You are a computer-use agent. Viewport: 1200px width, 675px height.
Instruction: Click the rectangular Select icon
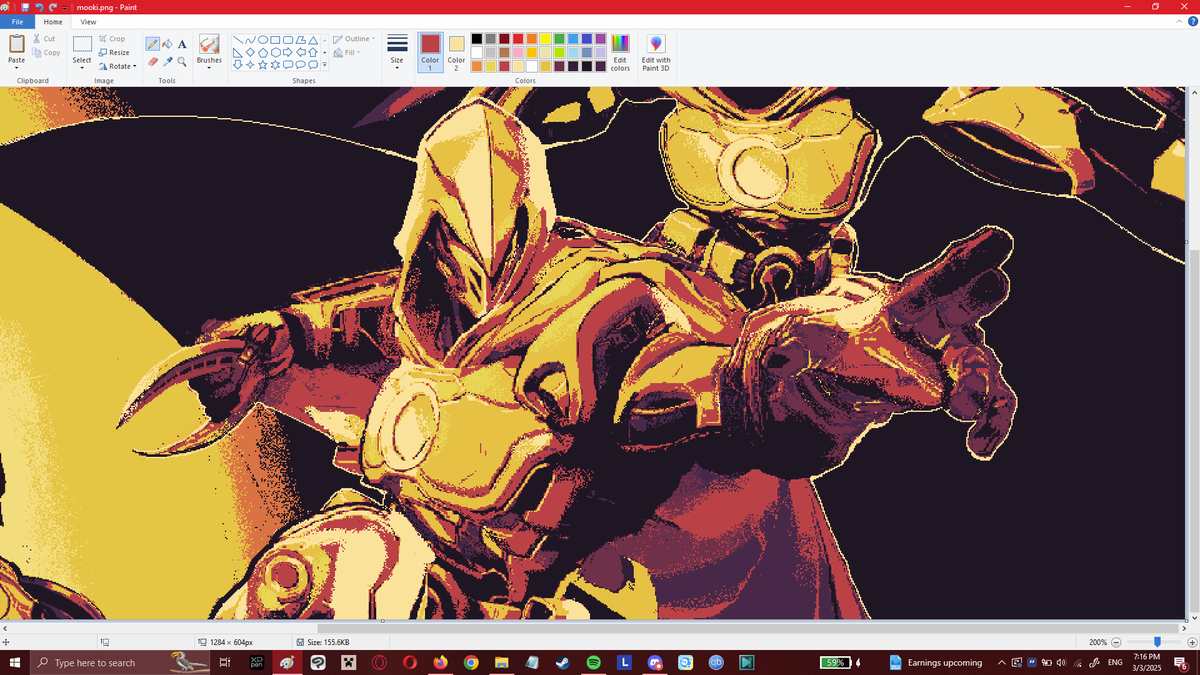coord(82,44)
